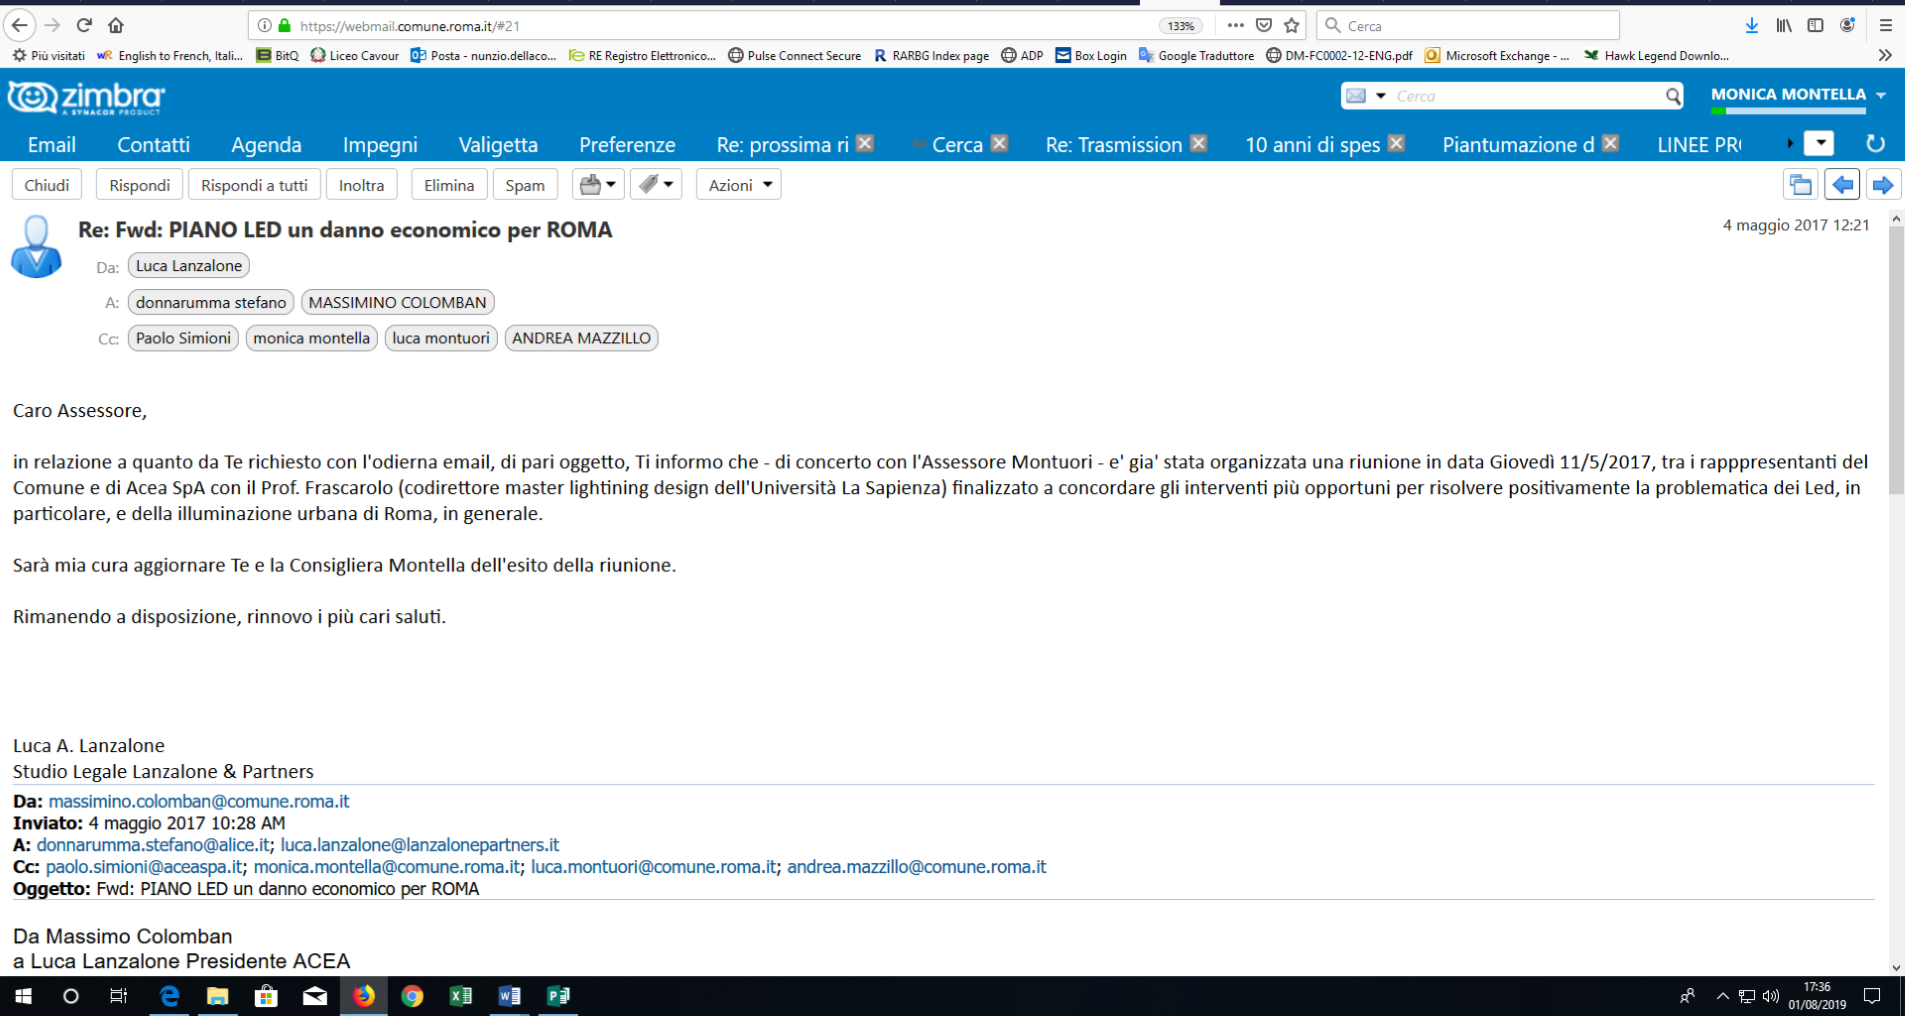Open Word from the taskbar
This screenshot has height=1017, width=1905.
(509, 996)
